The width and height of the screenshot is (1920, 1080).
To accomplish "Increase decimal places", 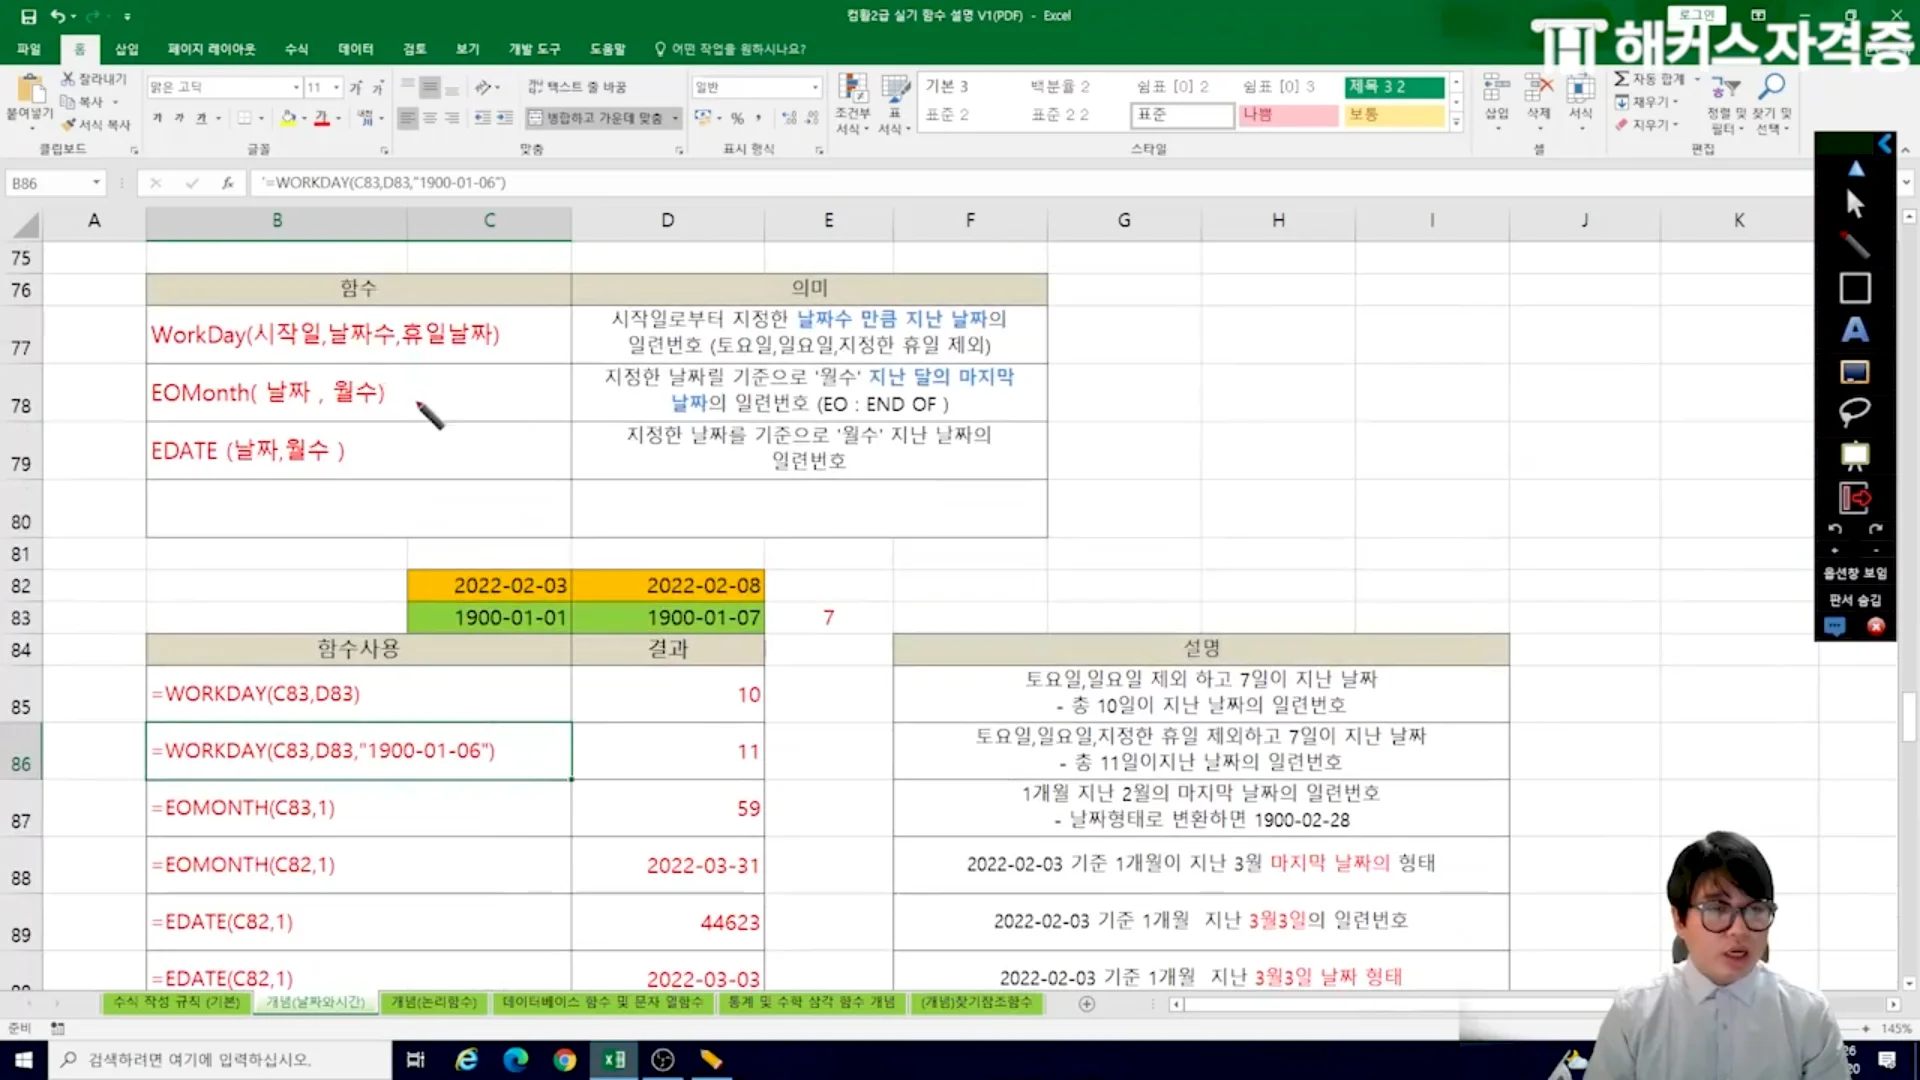I will coord(789,118).
